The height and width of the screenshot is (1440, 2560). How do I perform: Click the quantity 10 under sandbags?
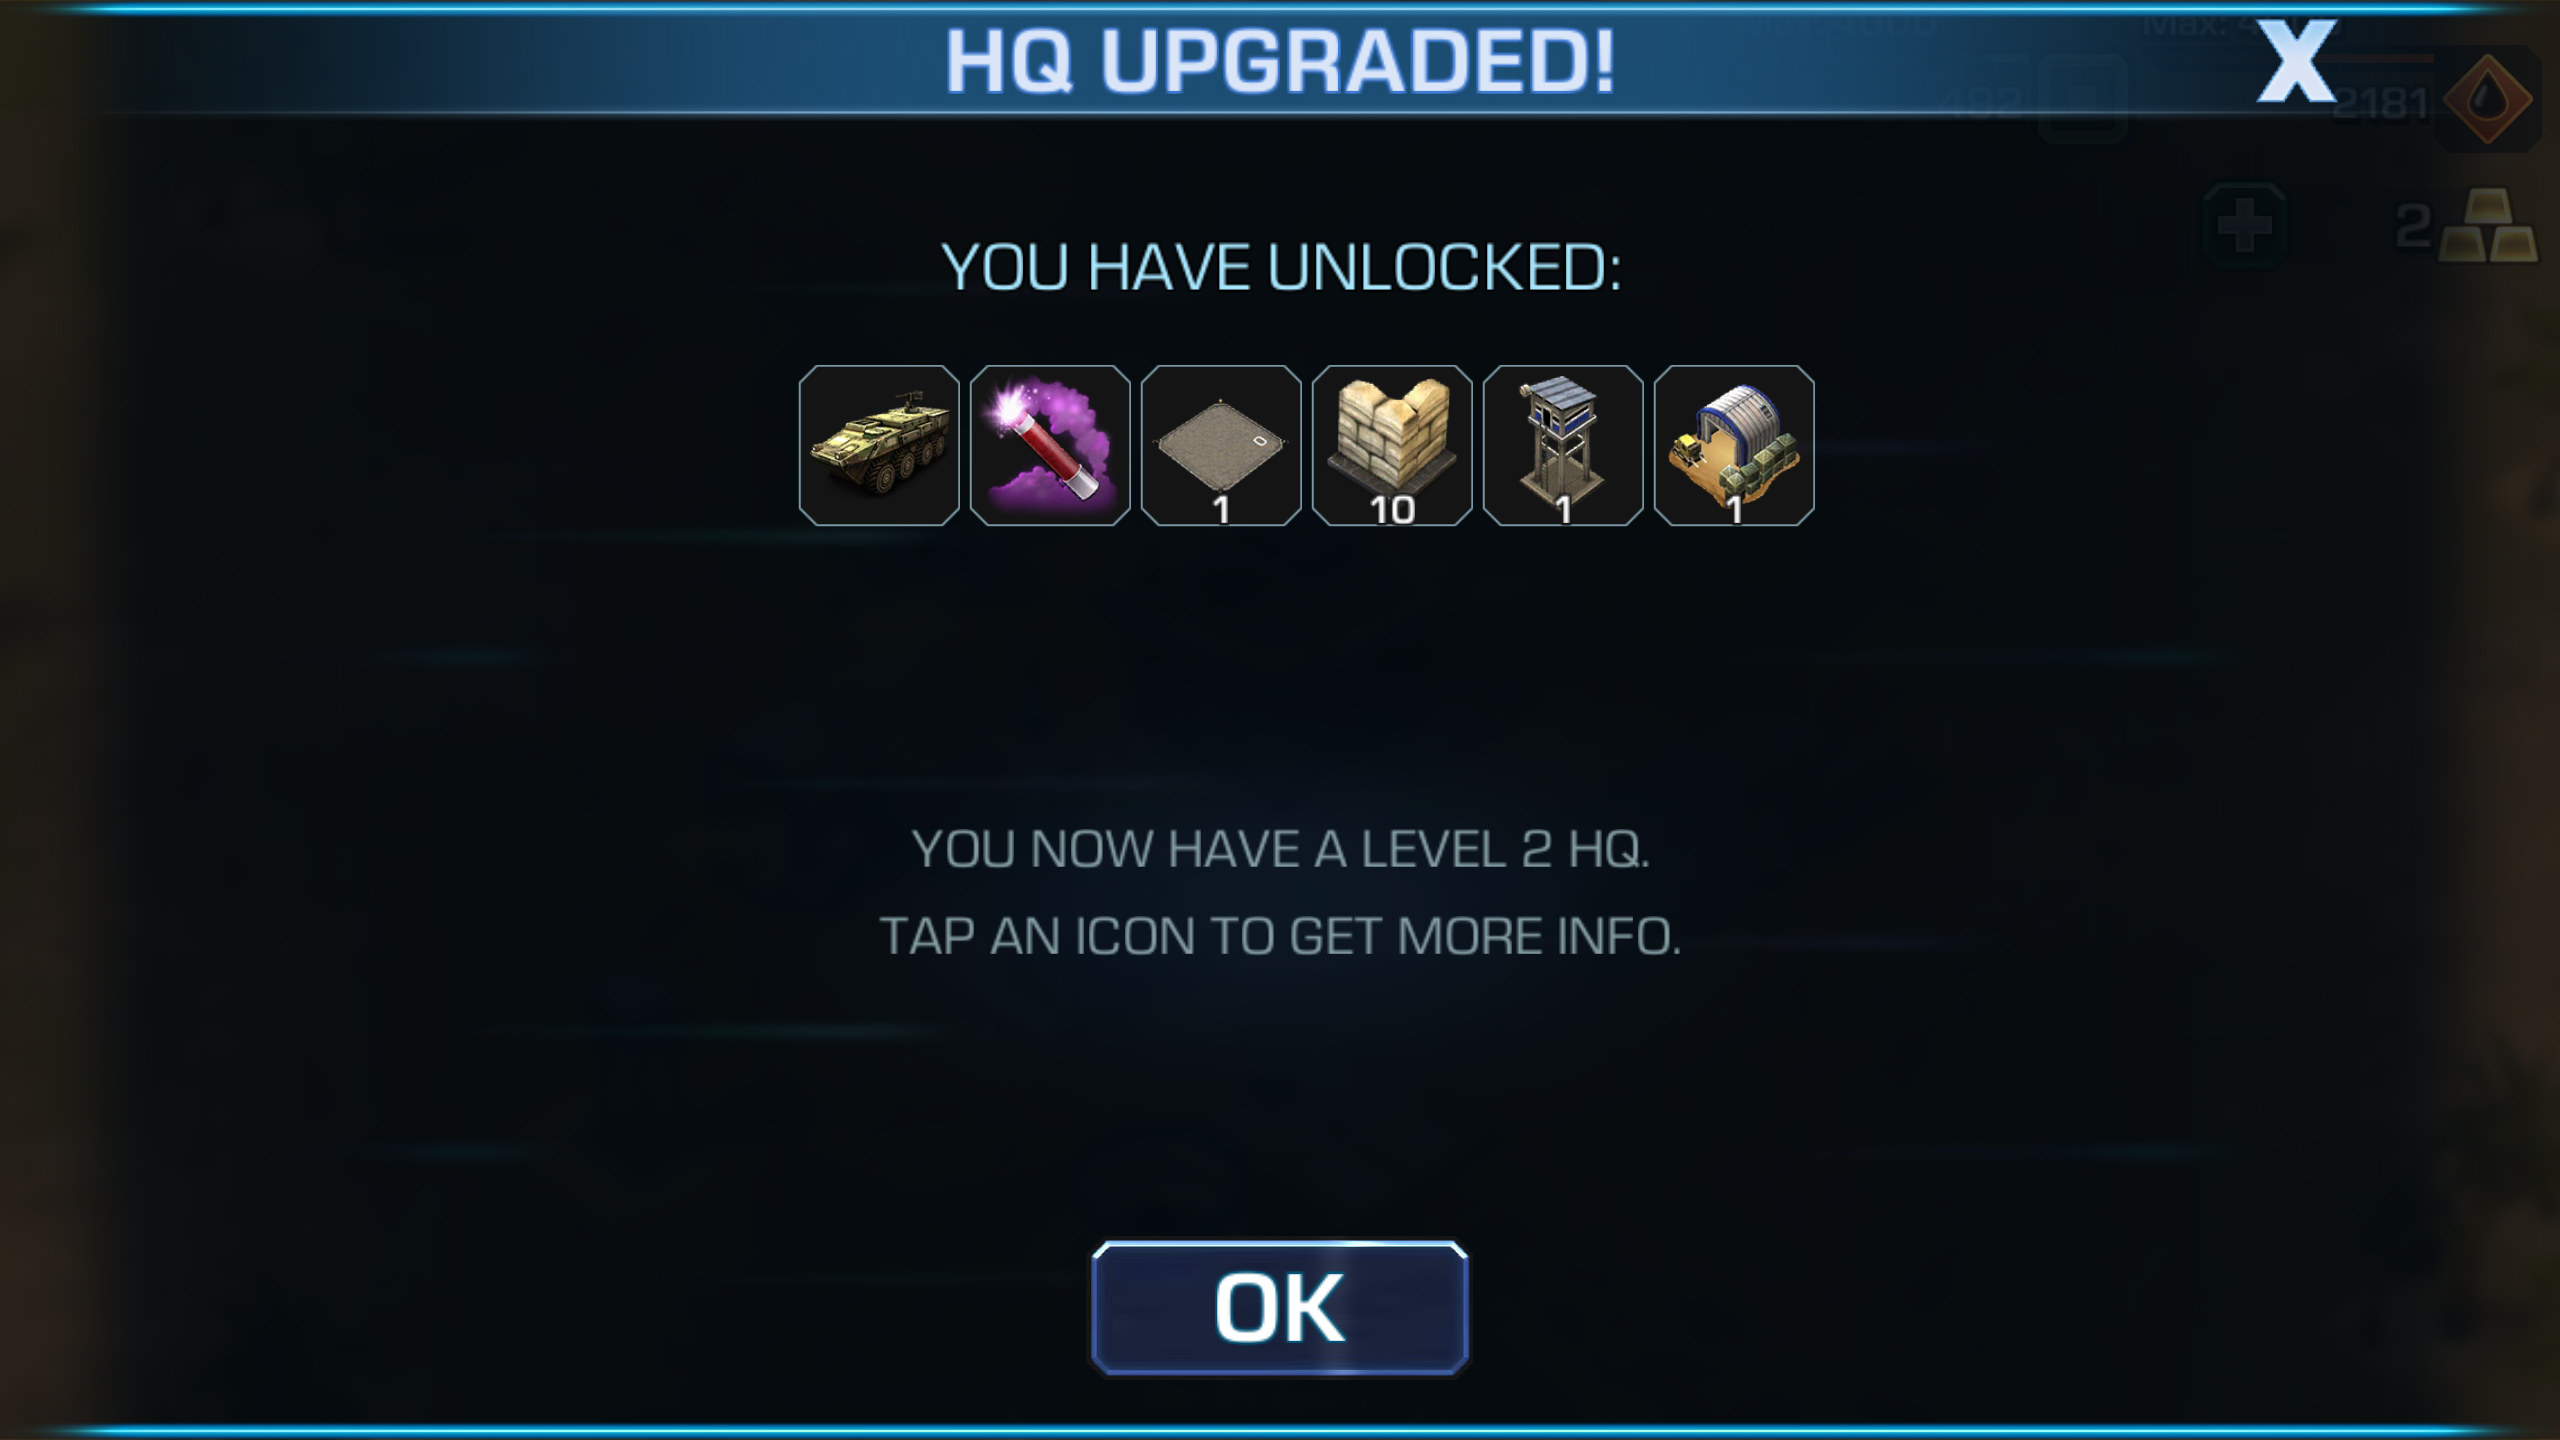(x=1392, y=510)
